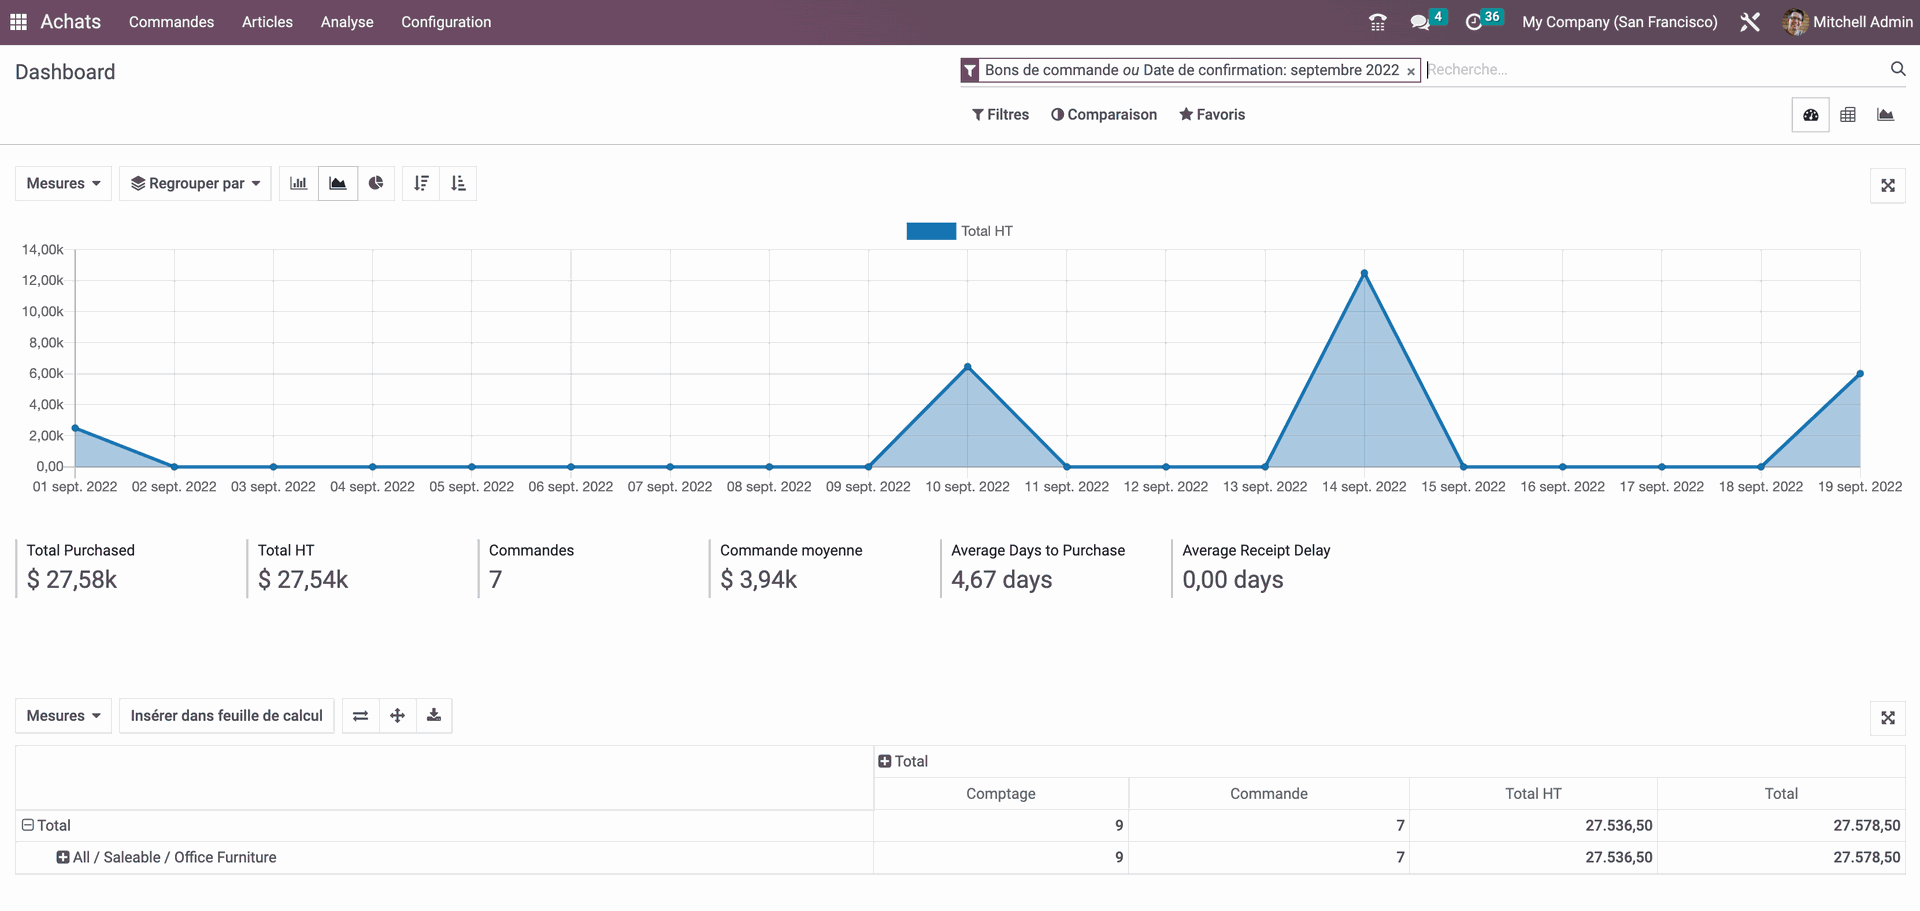
Task: Expand the graph to full screen
Action: [1887, 186]
